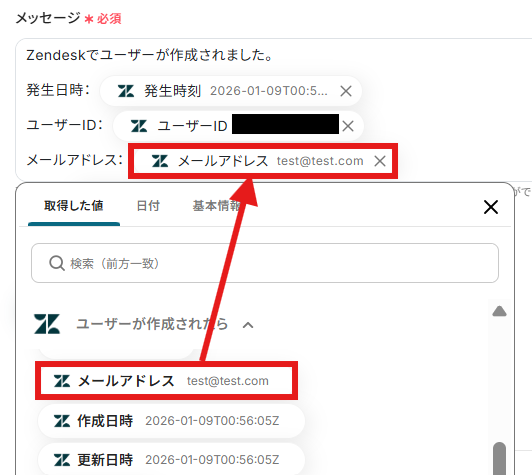Screen dimensions: 532x475
Task: Click the メールアドレス value chip in message
Action: point(263,161)
